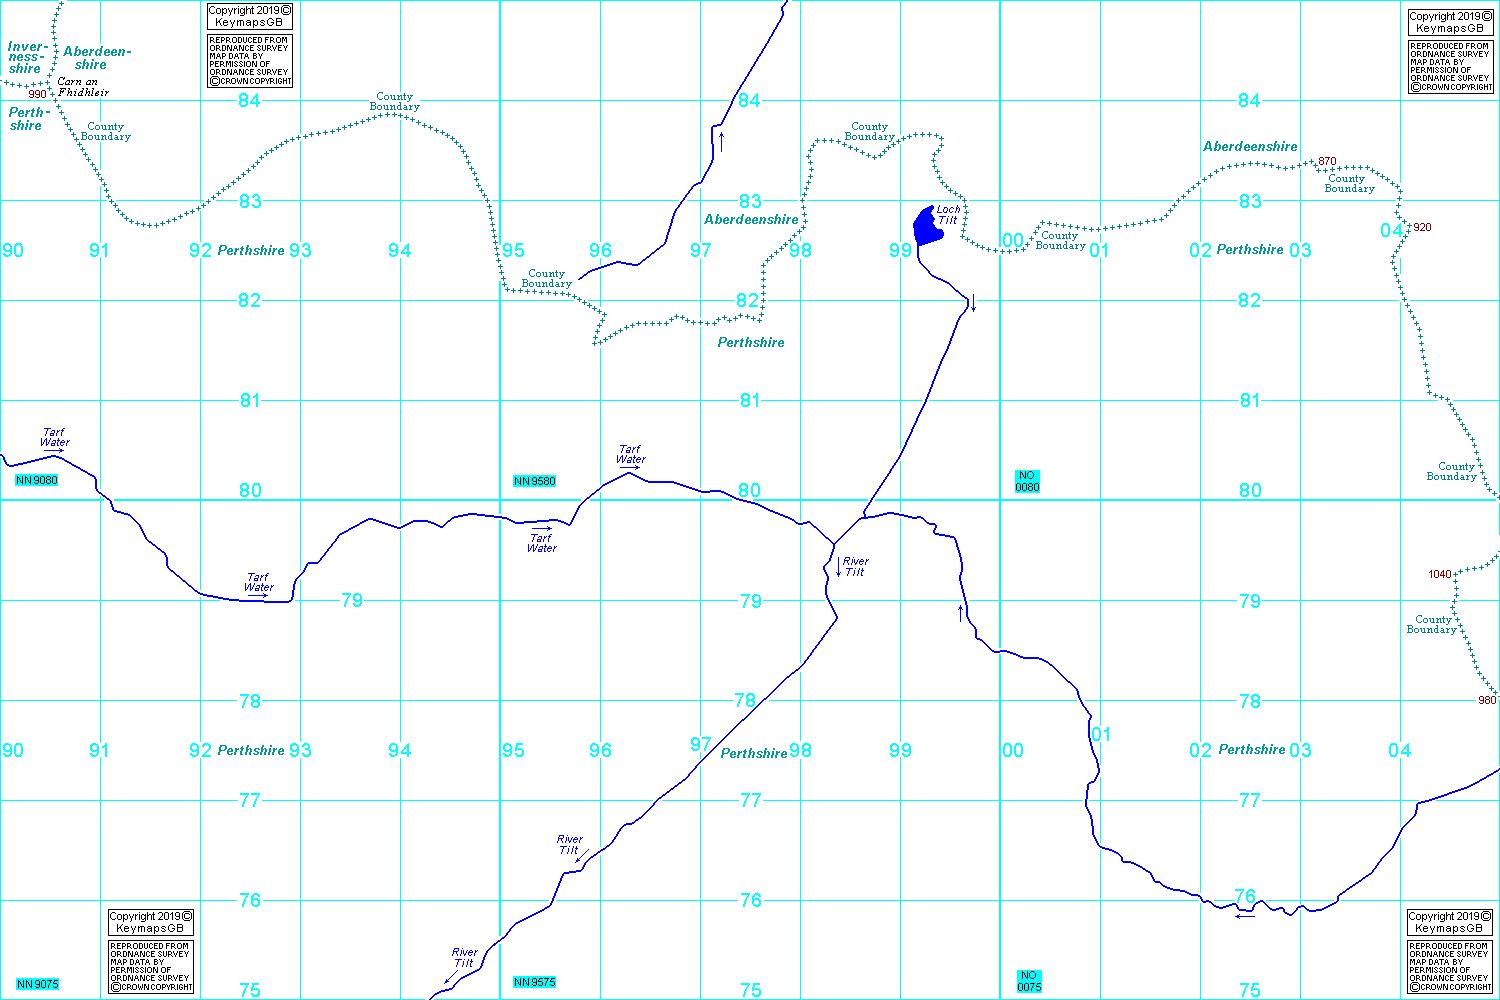The height and width of the screenshot is (1000, 1500).
Task: Open the NN 9075 tile label
Action: click(x=37, y=984)
